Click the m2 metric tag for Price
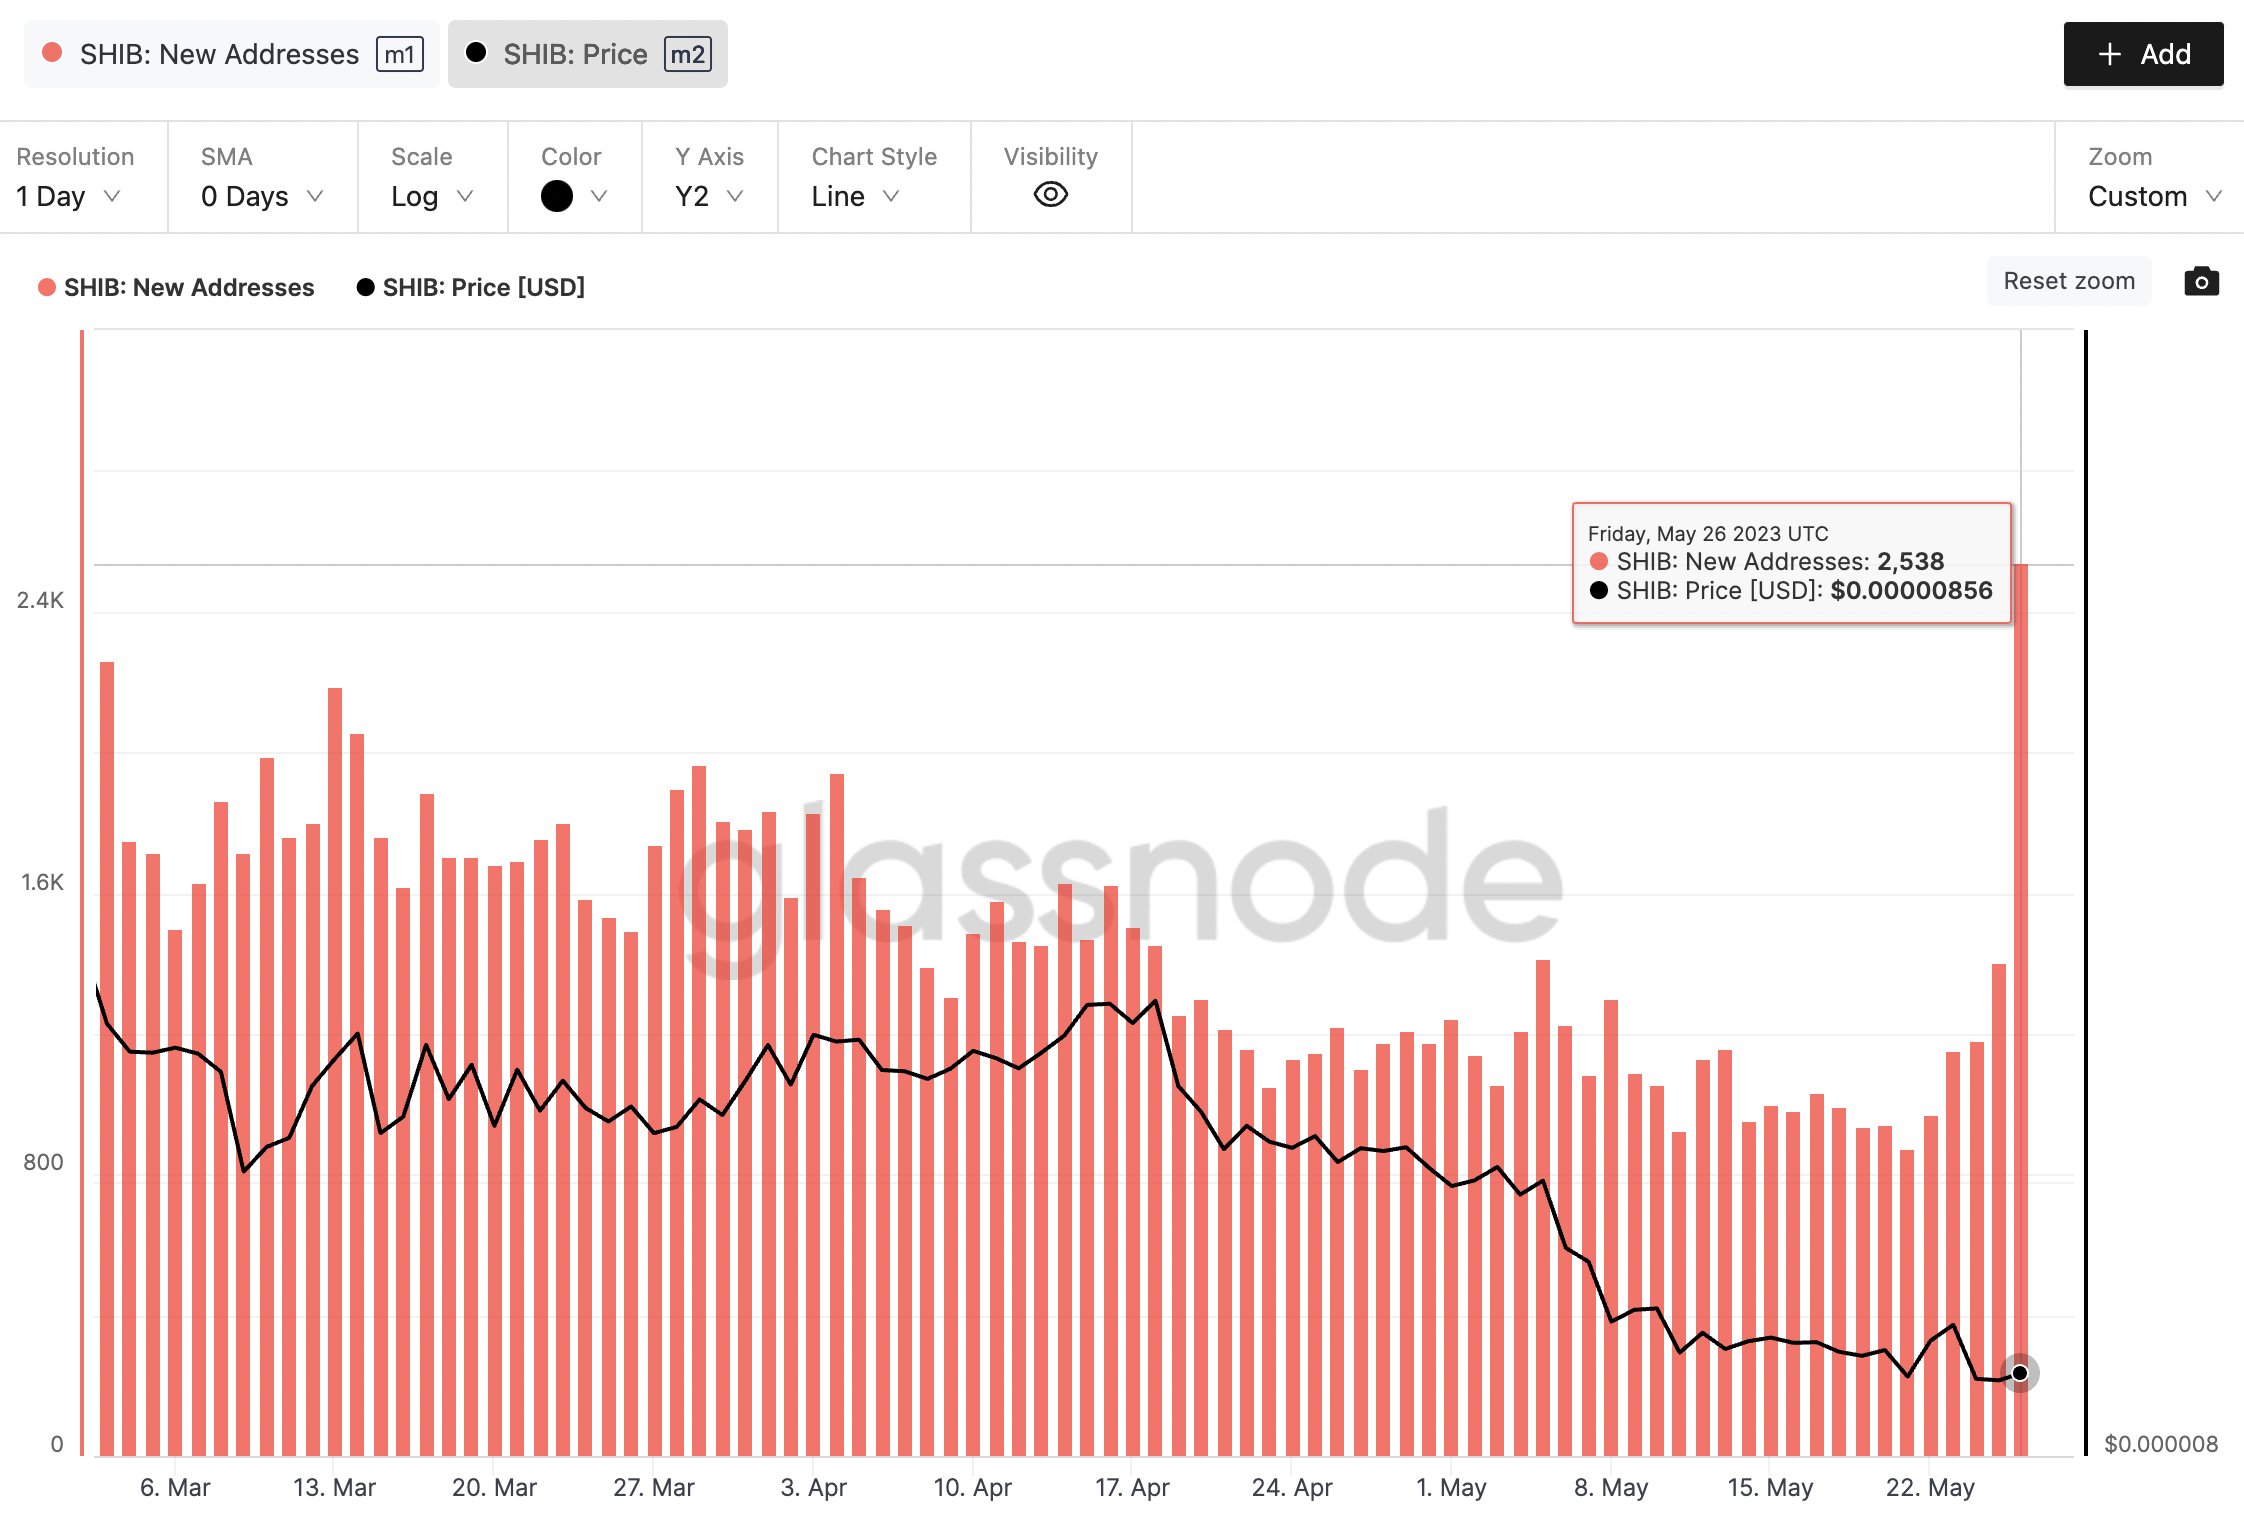Screen dimensions: 2244x1522 pyautogui.click(x=686, y=51)
